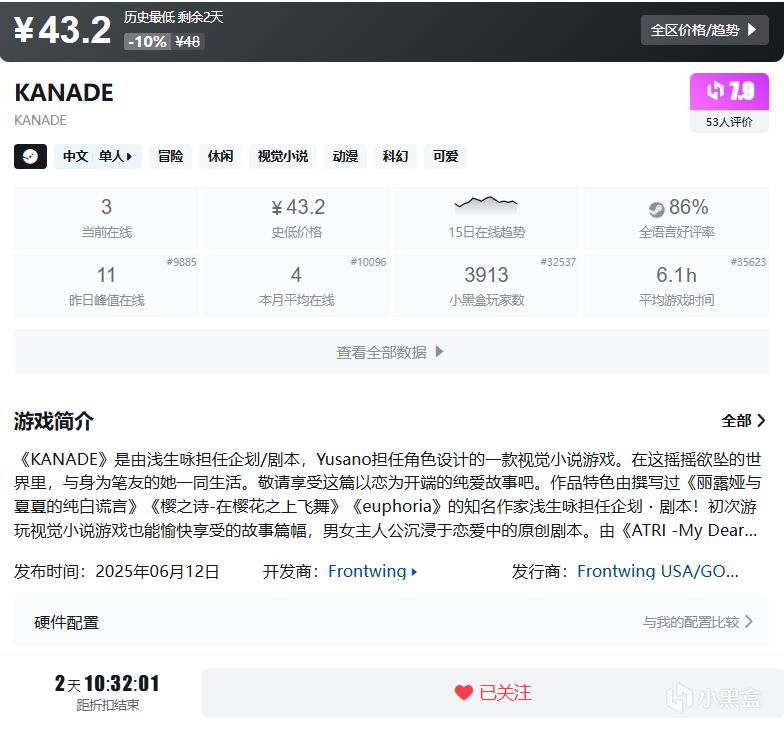Click the 历史最低 剩余2天 label
Viewport: 784px width, 730px height.
[x=174, y=17]
